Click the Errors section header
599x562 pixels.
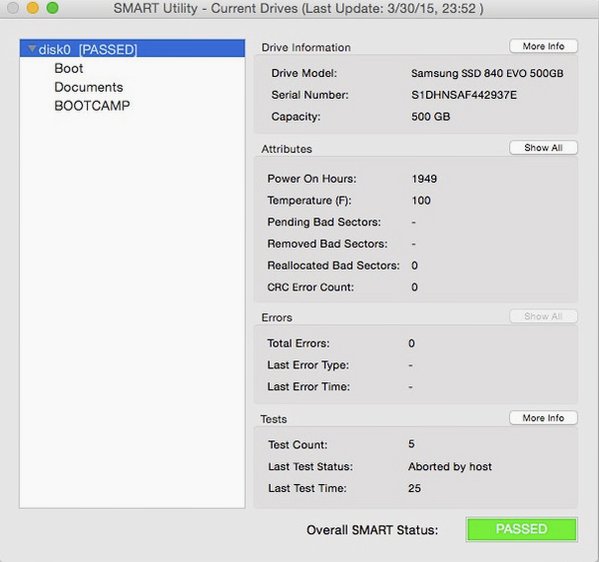(277, 317)
